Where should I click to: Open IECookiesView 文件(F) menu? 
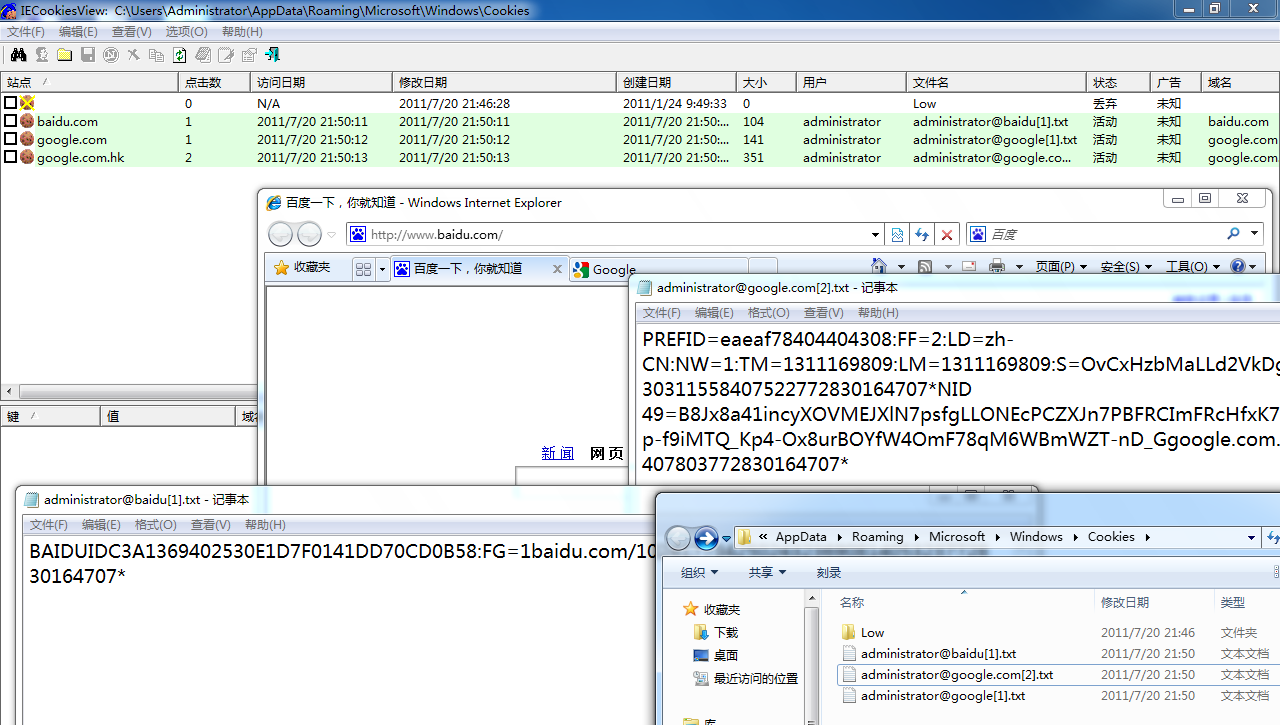26,32
